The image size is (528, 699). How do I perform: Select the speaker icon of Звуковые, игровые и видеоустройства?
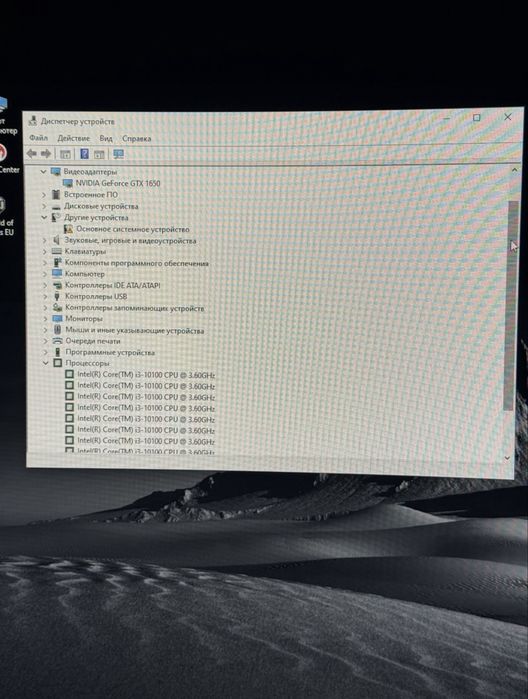click(x=57, y=240)
